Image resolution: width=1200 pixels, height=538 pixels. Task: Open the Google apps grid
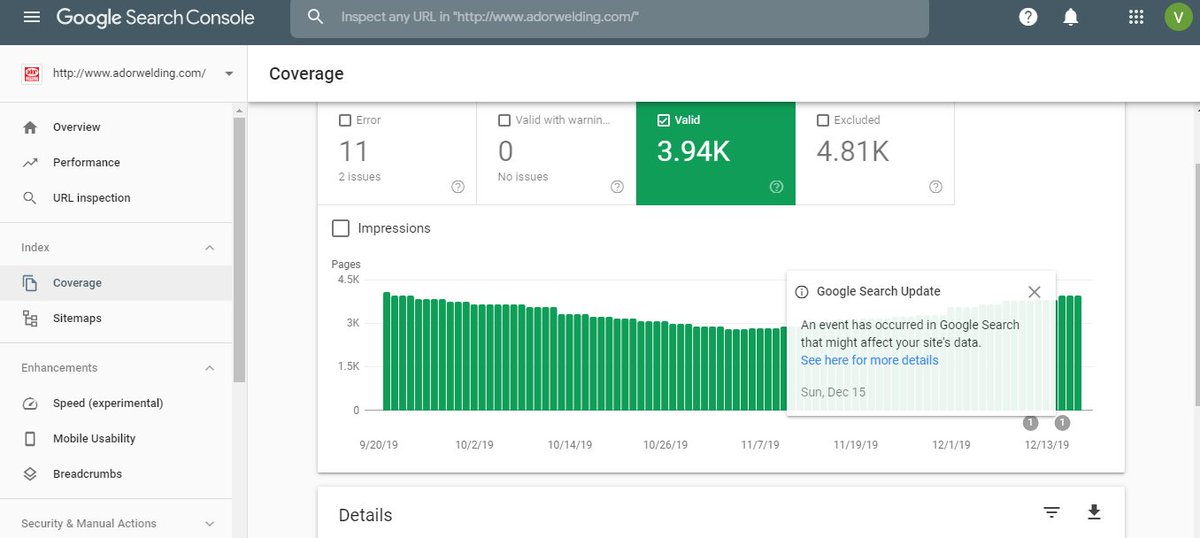1136,17
